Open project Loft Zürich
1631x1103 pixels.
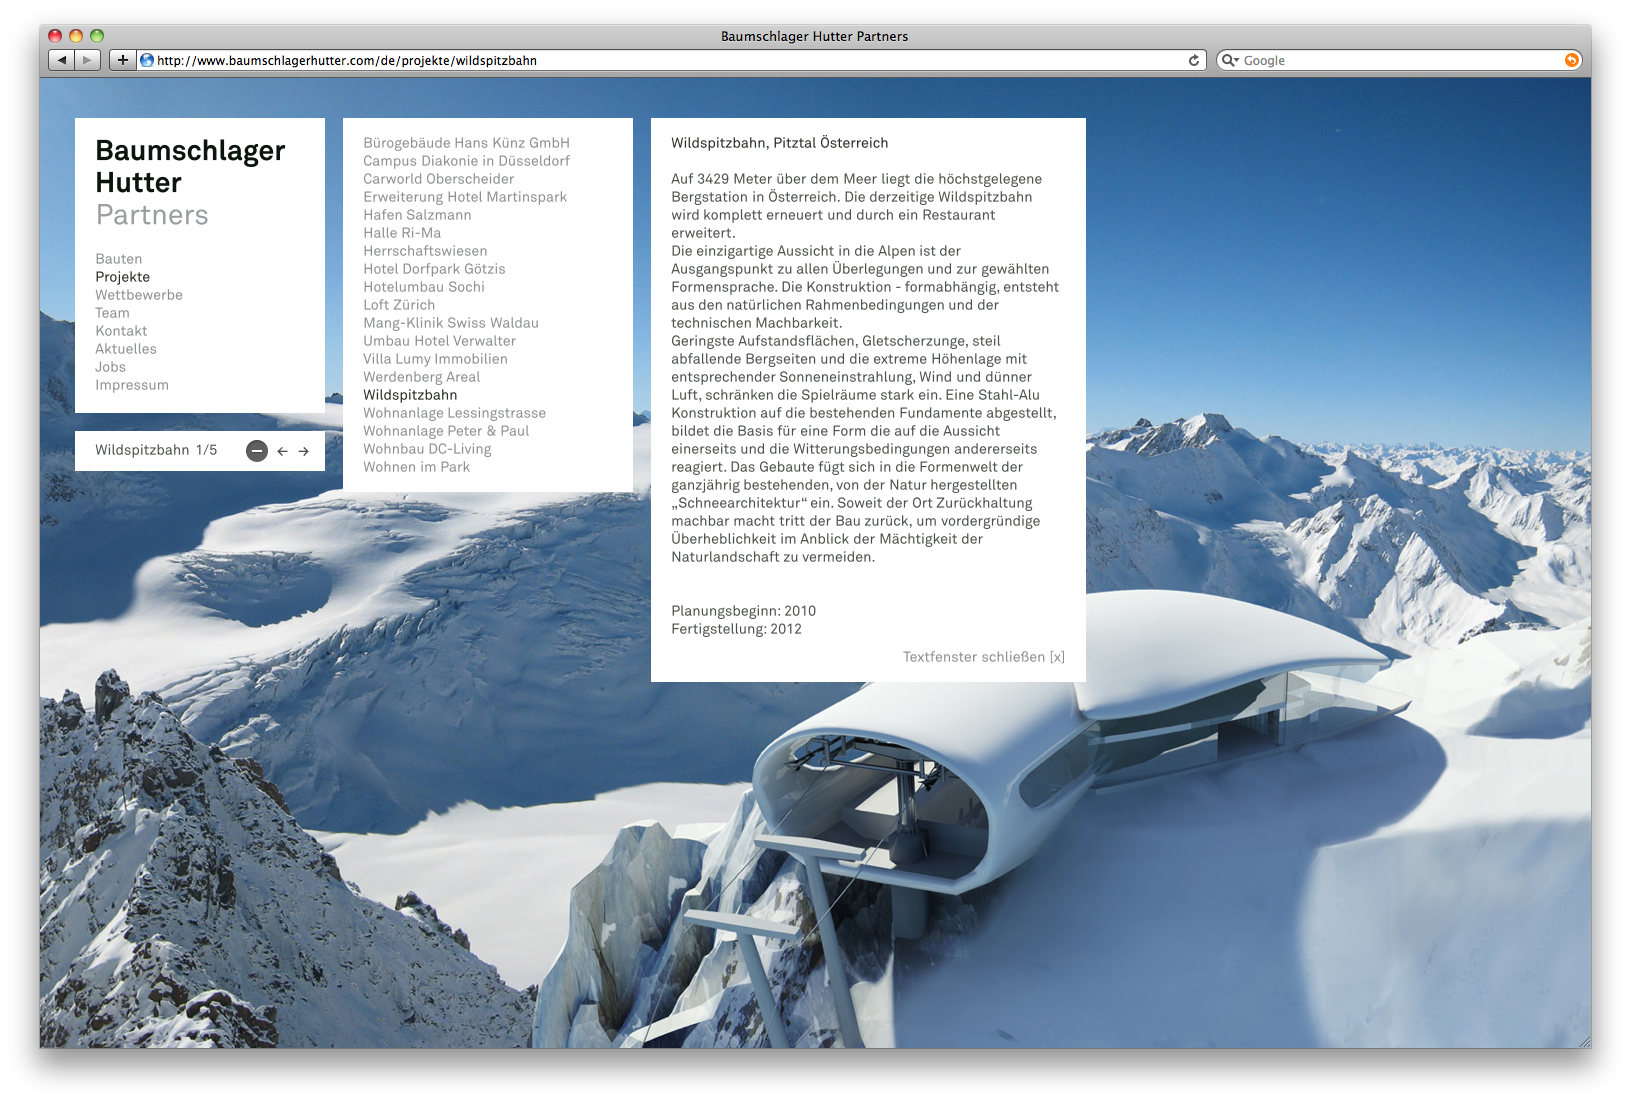click(399, 305)
